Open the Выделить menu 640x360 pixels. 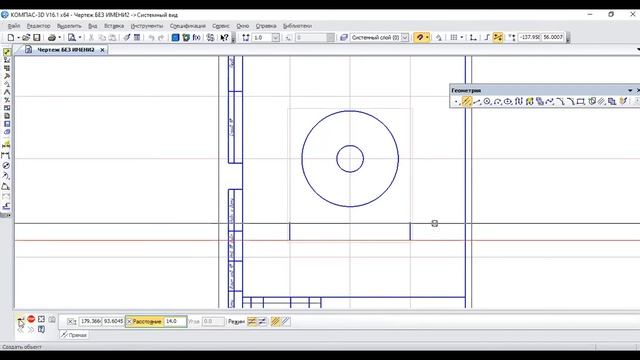[x=69, y=26]
